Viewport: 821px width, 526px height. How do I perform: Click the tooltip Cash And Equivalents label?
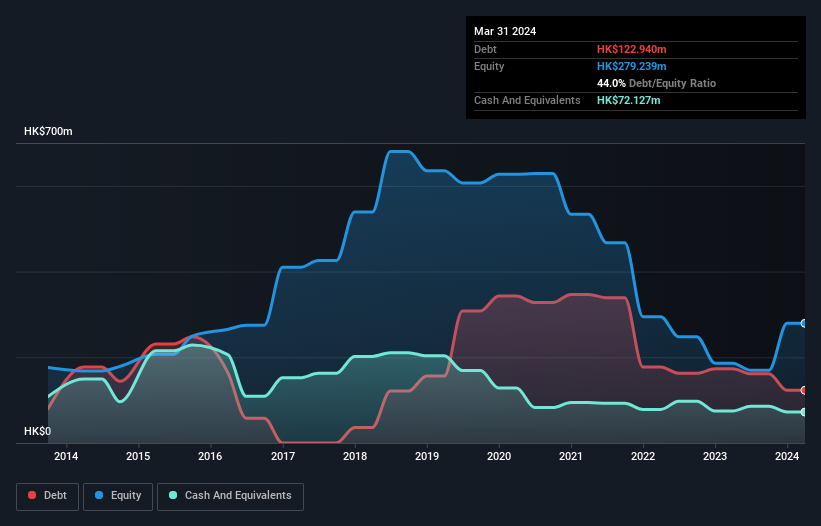(x=527, y=100)
